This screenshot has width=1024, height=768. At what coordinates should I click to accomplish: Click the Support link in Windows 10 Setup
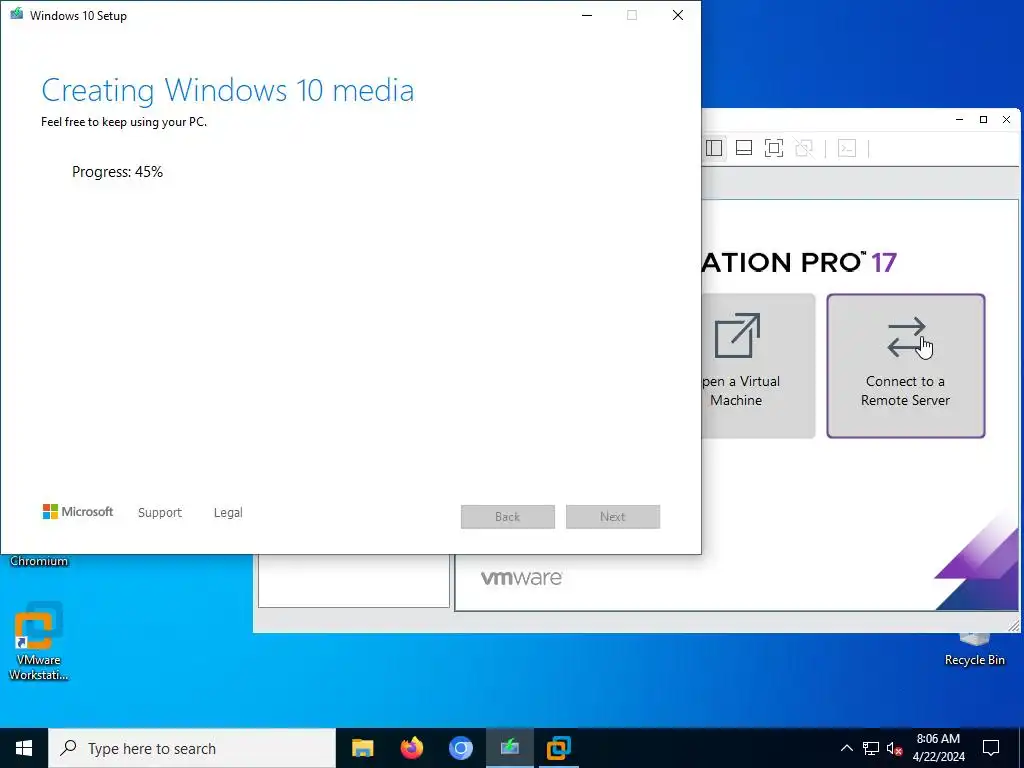(x=160, y=513)
